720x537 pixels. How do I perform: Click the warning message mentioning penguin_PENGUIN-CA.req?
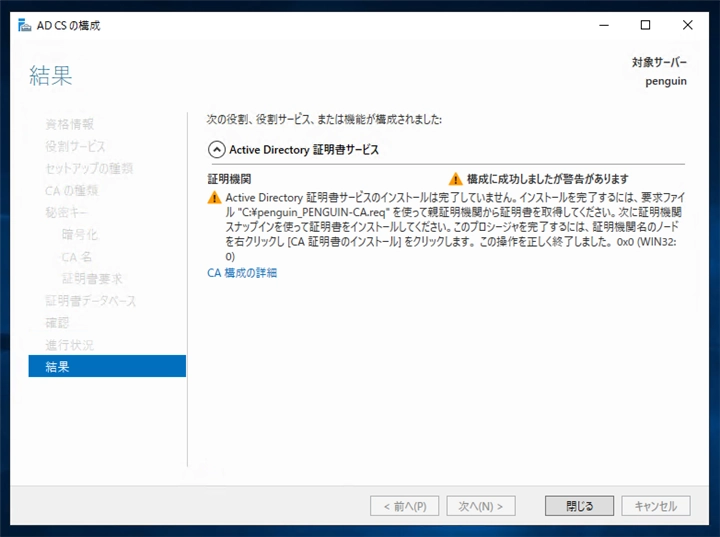click(455, 226)
